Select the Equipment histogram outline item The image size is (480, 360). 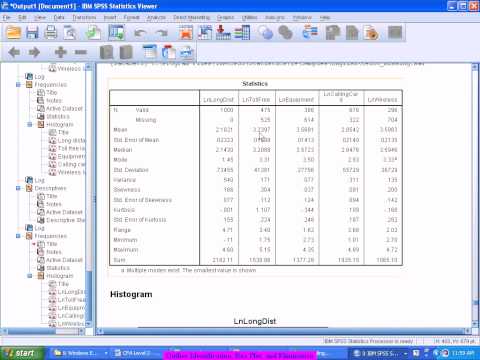pyautogui.click(x=71, y=156)
